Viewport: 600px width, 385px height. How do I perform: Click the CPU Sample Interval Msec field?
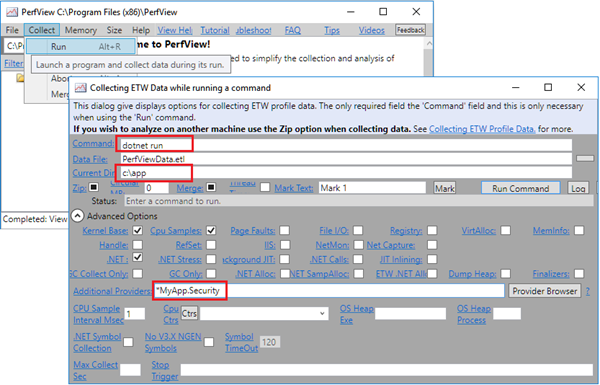pos(135,314)
